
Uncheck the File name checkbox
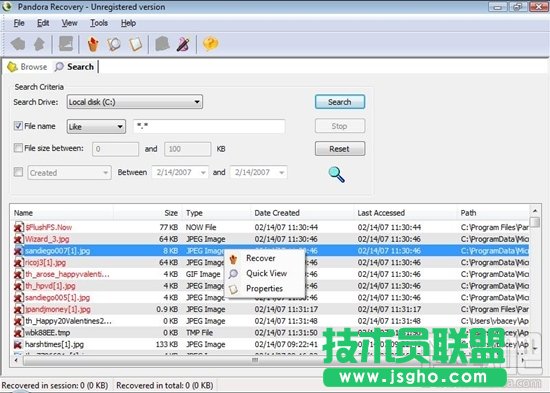[18, 126]
